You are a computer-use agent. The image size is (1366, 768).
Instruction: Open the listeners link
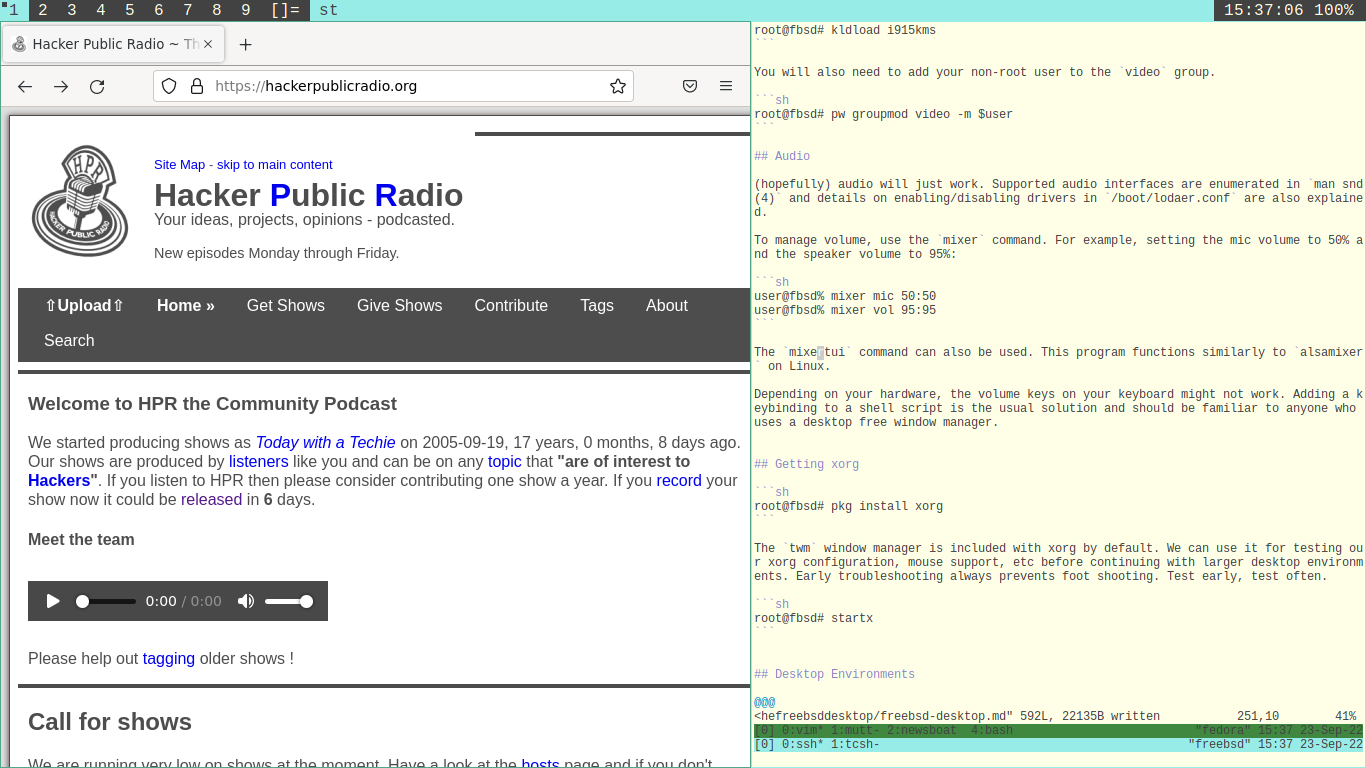point(258,462)
